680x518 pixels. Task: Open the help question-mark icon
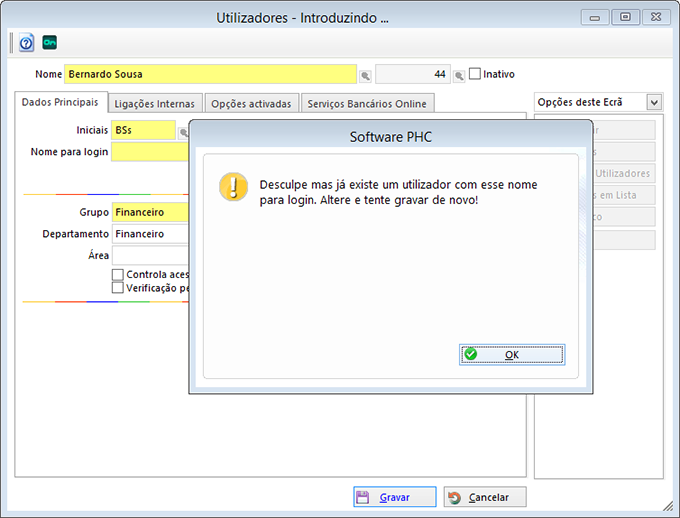tap(26, 43)
